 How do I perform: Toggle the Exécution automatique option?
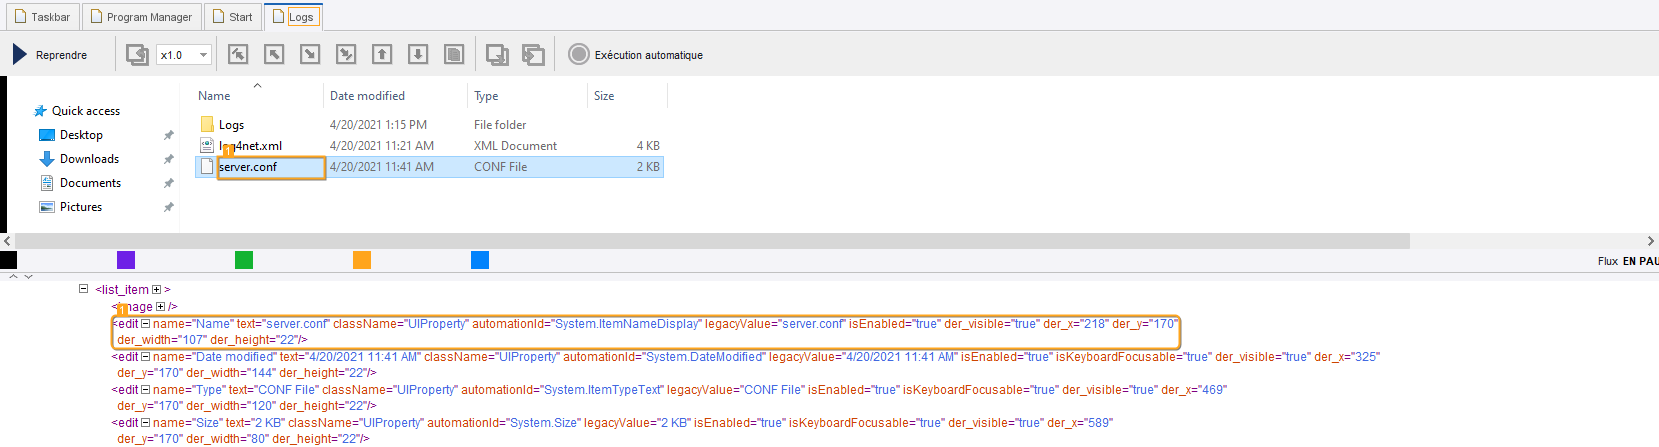click(x=579, y=55)
